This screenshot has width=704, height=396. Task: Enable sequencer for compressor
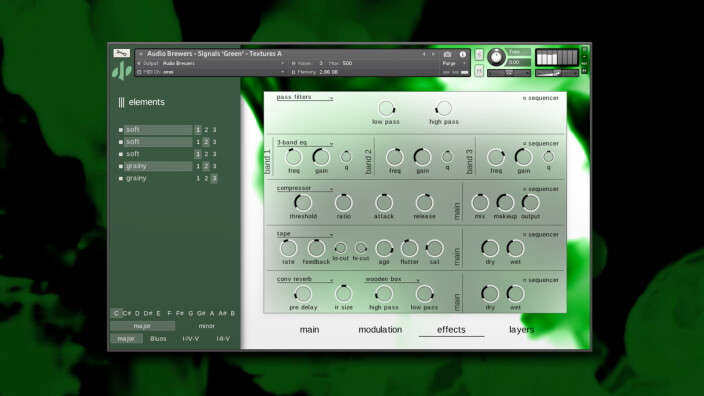[x=541, y=189]
